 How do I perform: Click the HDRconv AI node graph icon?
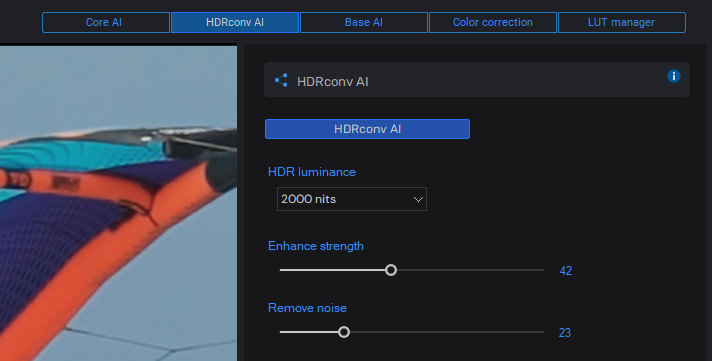pyautogui.click(x=281, y=80)
